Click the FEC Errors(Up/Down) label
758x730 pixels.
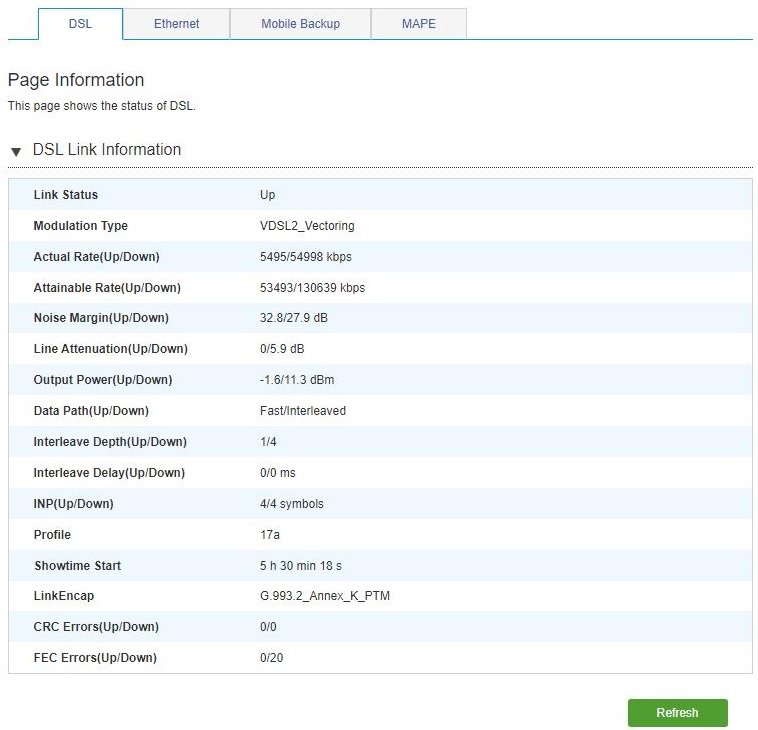[95, 657]
